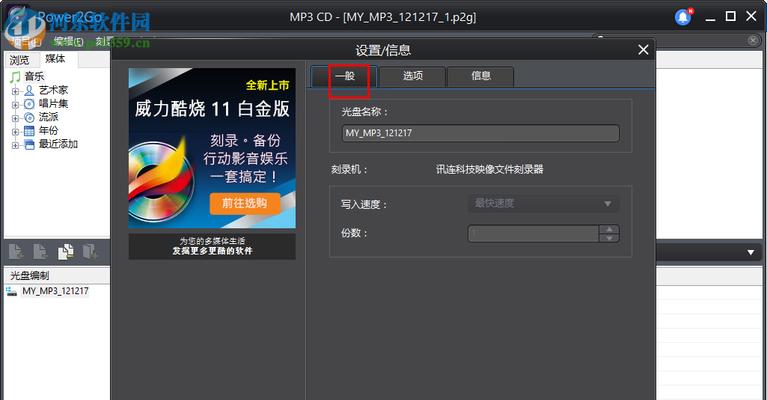Screen dimensions: 767x400
Task: Switch to the 一般 tab
Action: tap(344, 76)
